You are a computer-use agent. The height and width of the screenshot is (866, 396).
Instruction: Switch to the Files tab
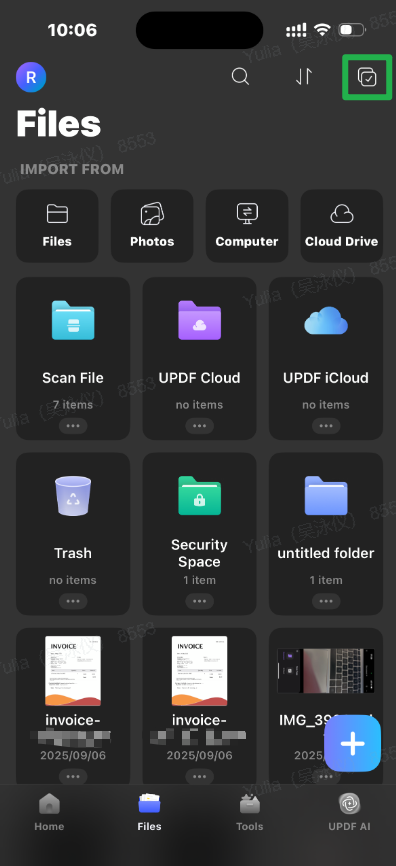coord(149,813)
